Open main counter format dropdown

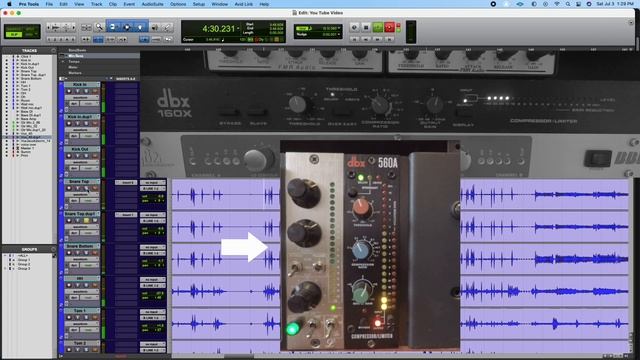click(x=238, y=29)
